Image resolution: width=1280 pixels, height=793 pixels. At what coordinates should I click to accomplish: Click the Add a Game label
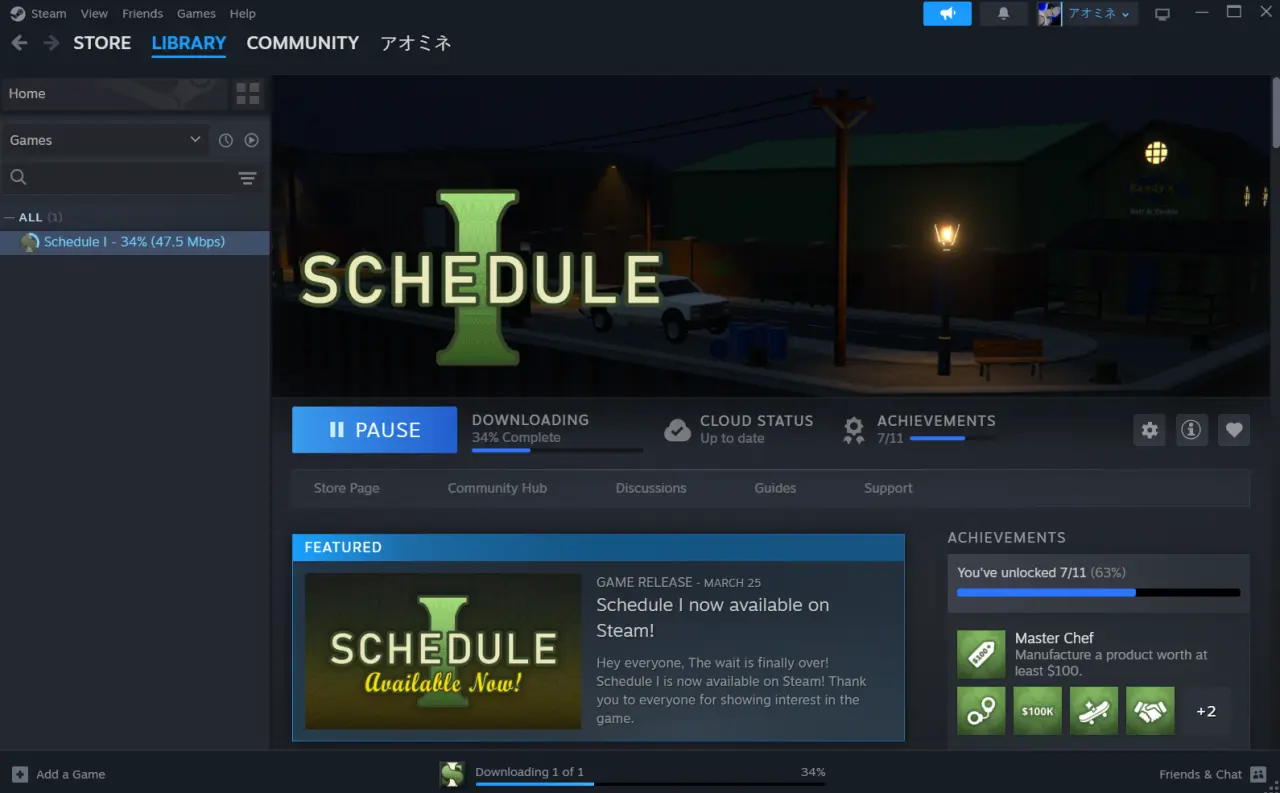[71, 774]
